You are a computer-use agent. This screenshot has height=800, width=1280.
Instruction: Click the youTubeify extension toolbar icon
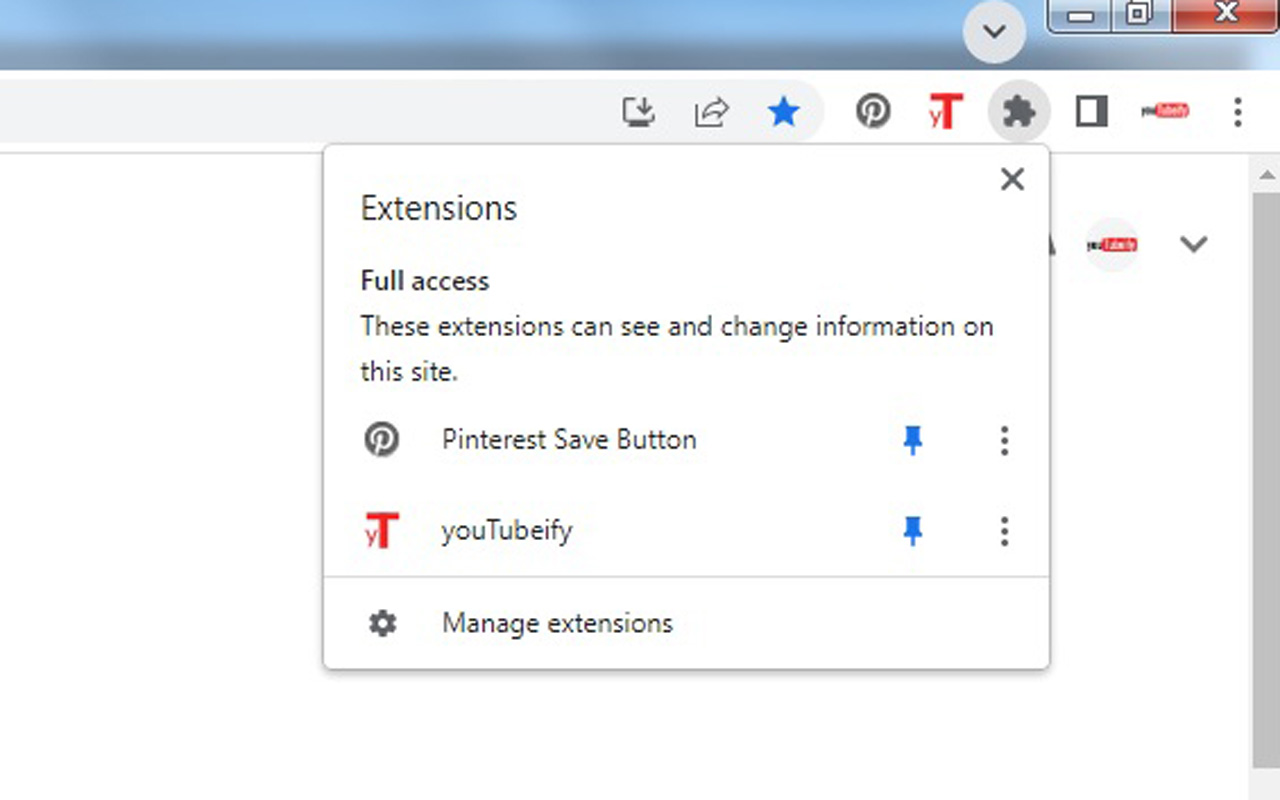(944, 111)
